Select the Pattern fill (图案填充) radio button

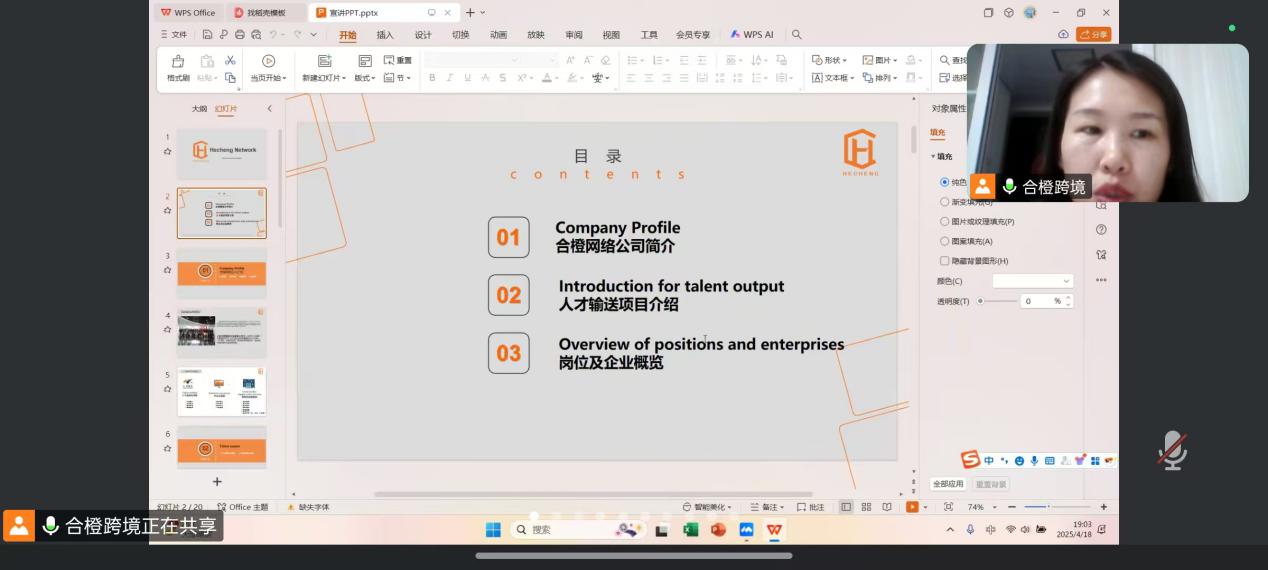click(x=944, y=241)
